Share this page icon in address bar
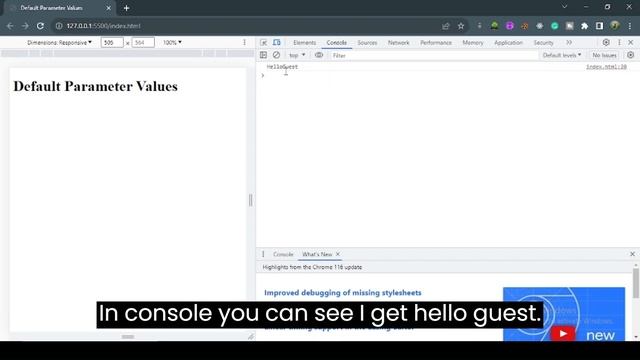Screen dimensions: 640x360 pyautogui.click(x=445, y=26)
